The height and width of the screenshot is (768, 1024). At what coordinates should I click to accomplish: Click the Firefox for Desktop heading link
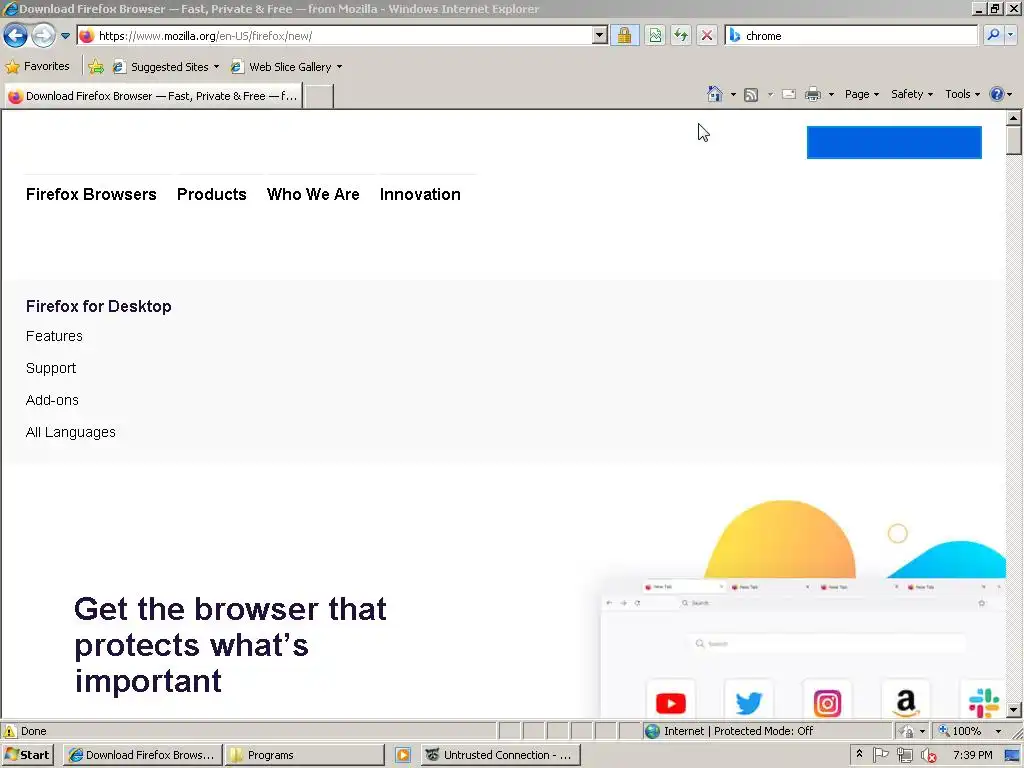coord(99,306)
